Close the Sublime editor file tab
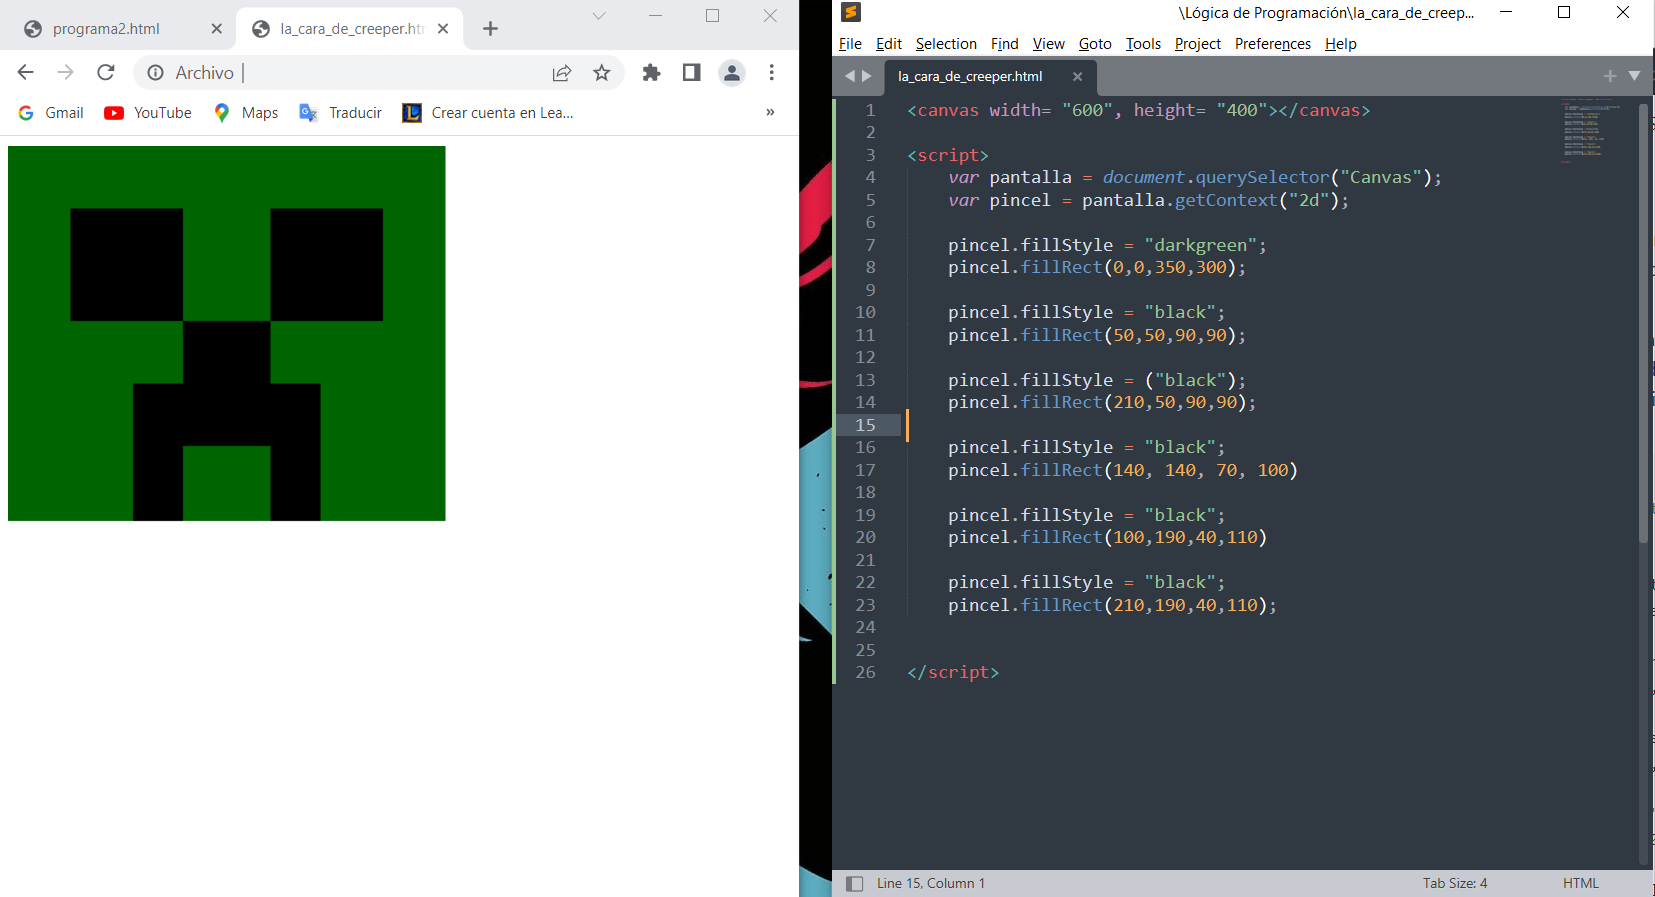This screenshot has height=897, width=1655. pyautogui.click(x=1077, y=77)
